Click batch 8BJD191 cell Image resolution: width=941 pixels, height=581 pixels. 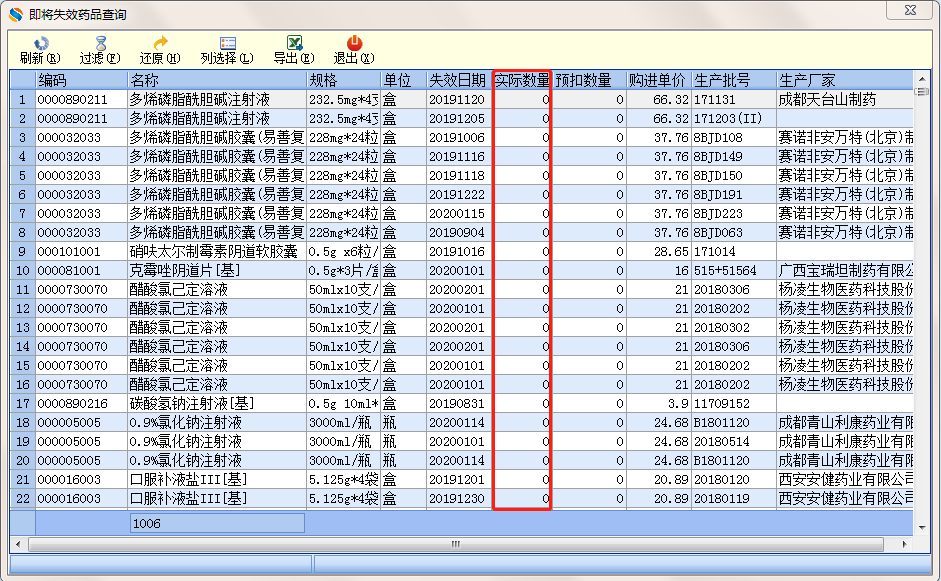(x=734, y=194)
